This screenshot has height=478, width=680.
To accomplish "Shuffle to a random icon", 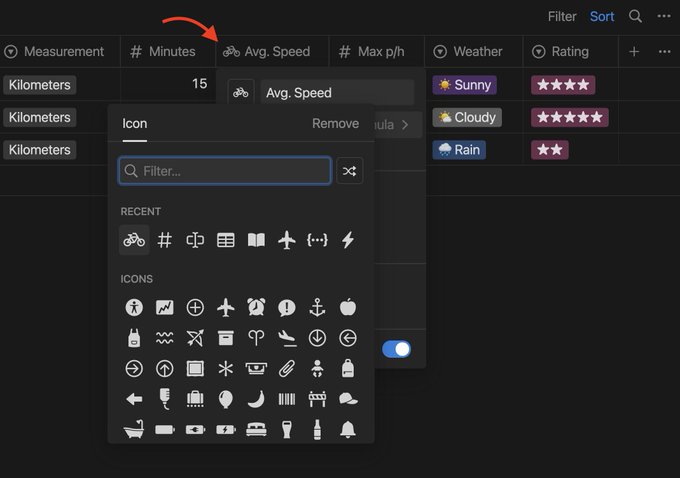I will [350, 171].
